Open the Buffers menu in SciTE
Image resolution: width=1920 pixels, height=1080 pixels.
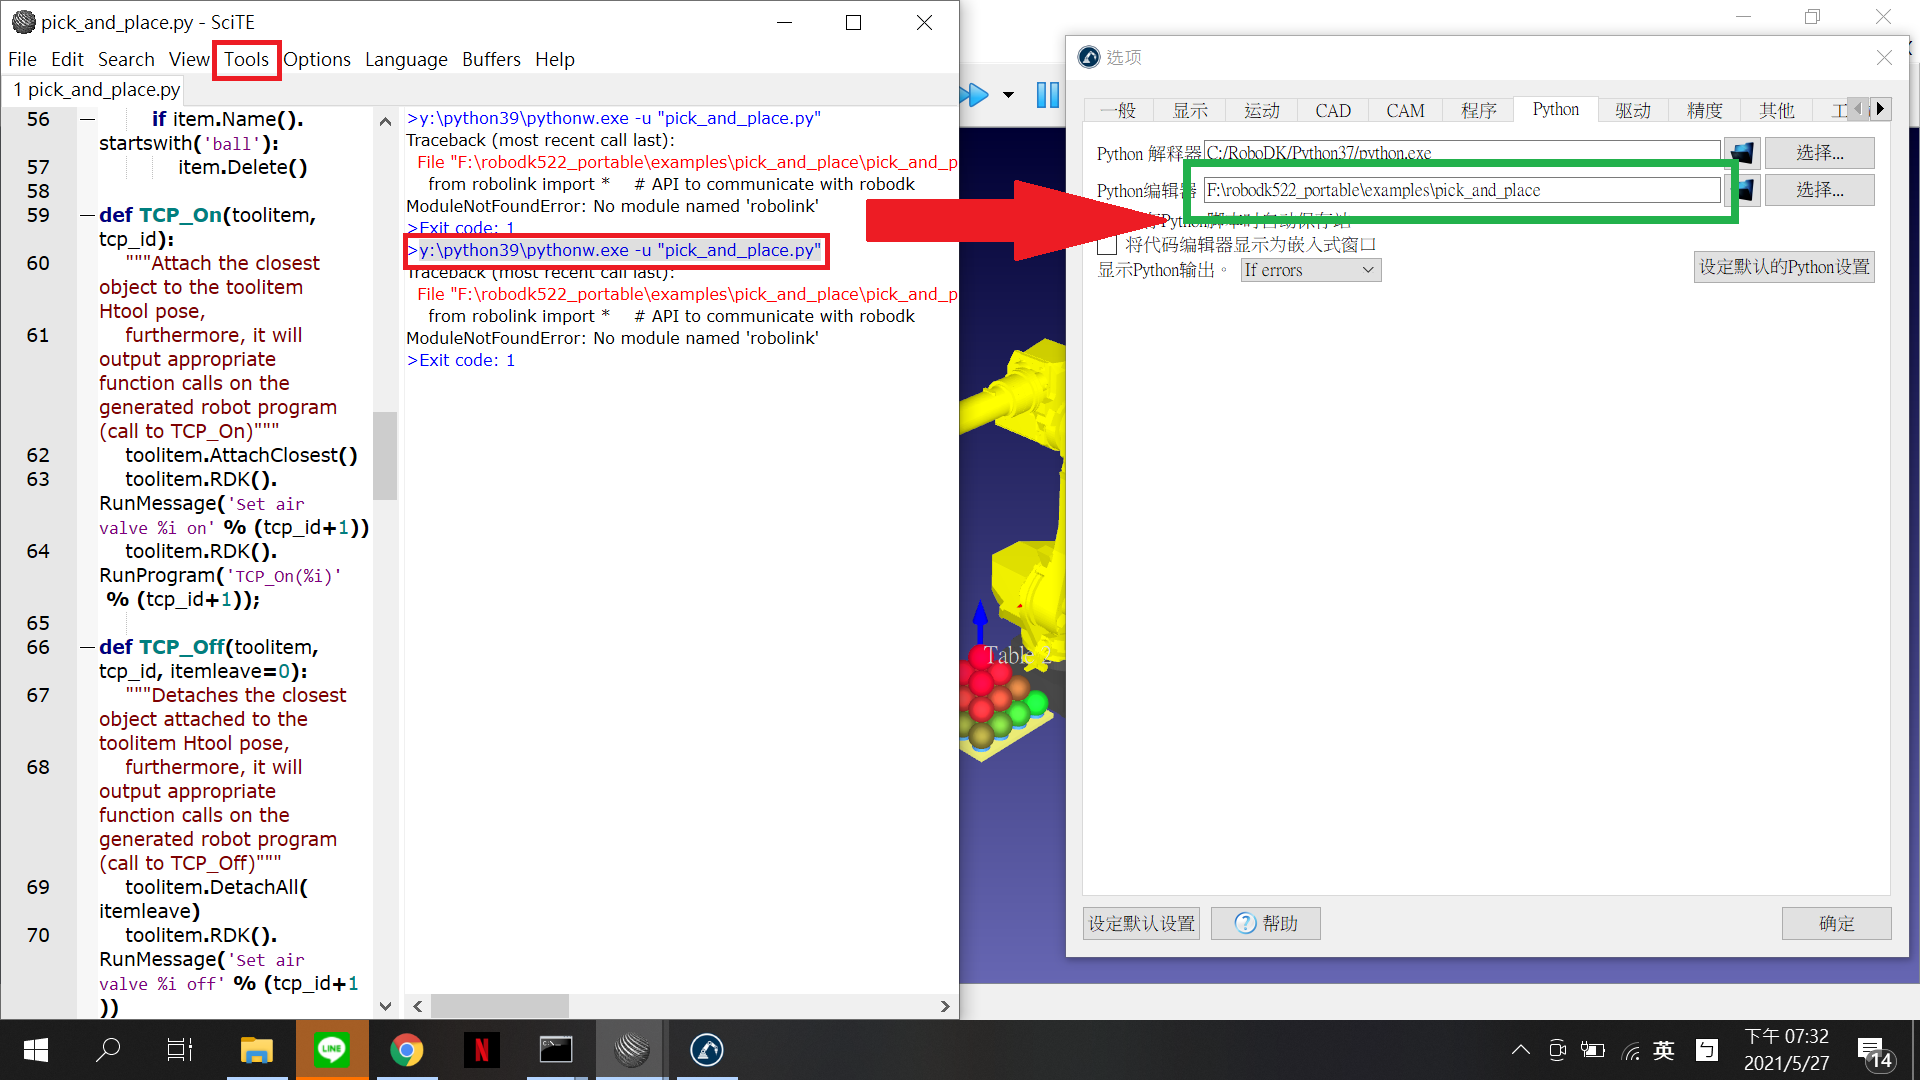tap(491, 59)
